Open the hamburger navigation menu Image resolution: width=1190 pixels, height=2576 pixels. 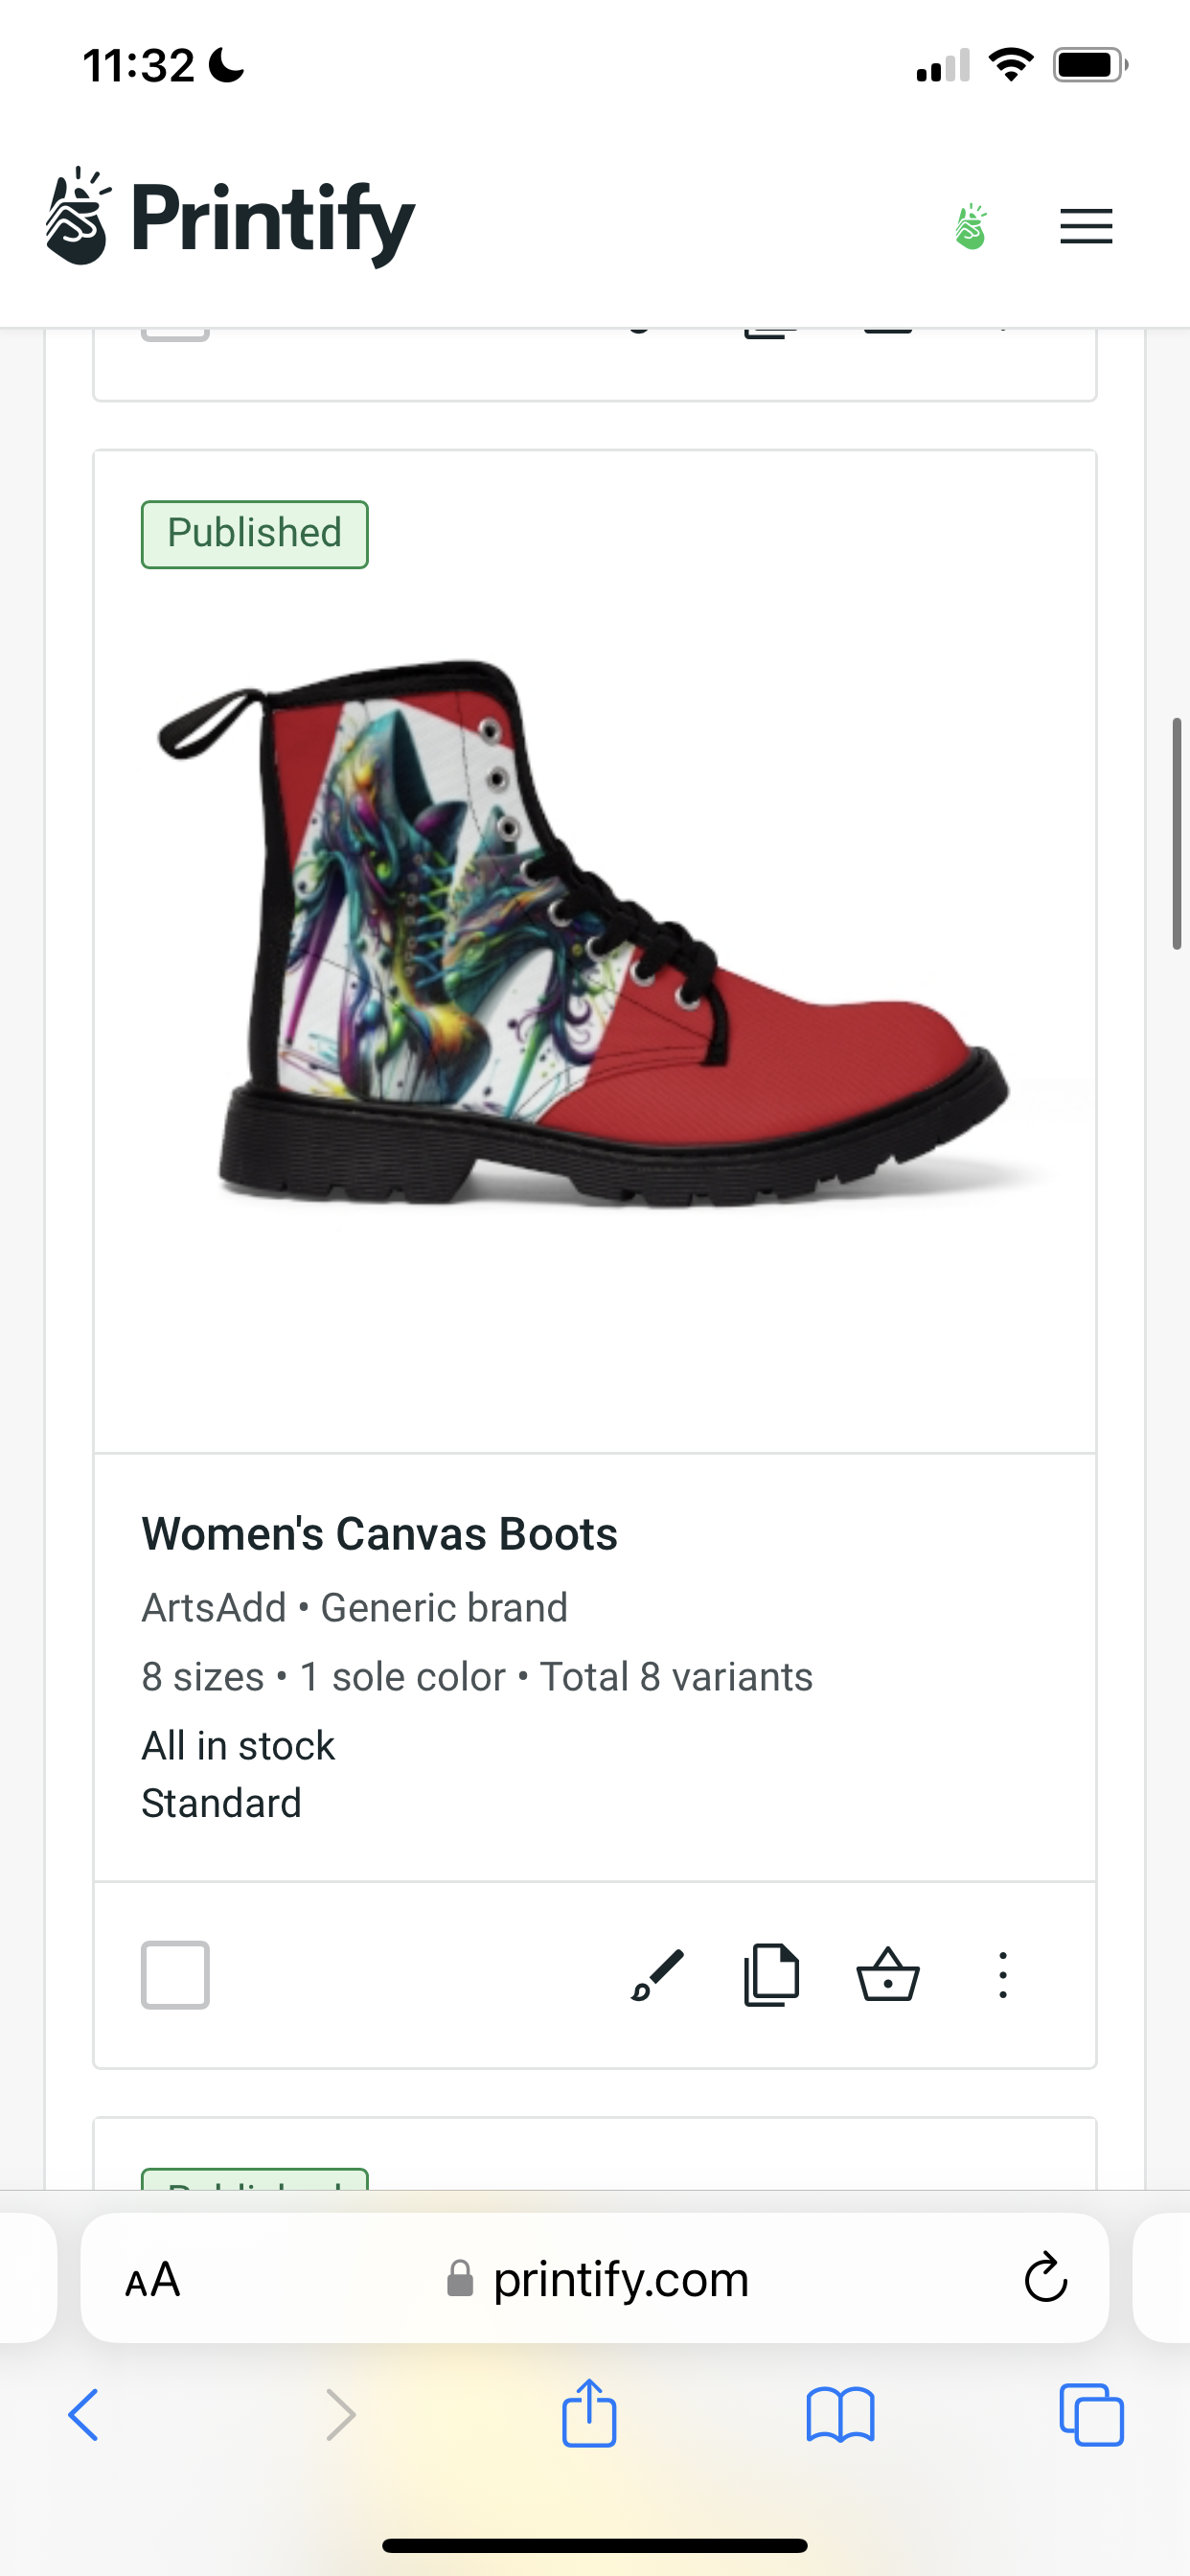[x=1086, y=226]
